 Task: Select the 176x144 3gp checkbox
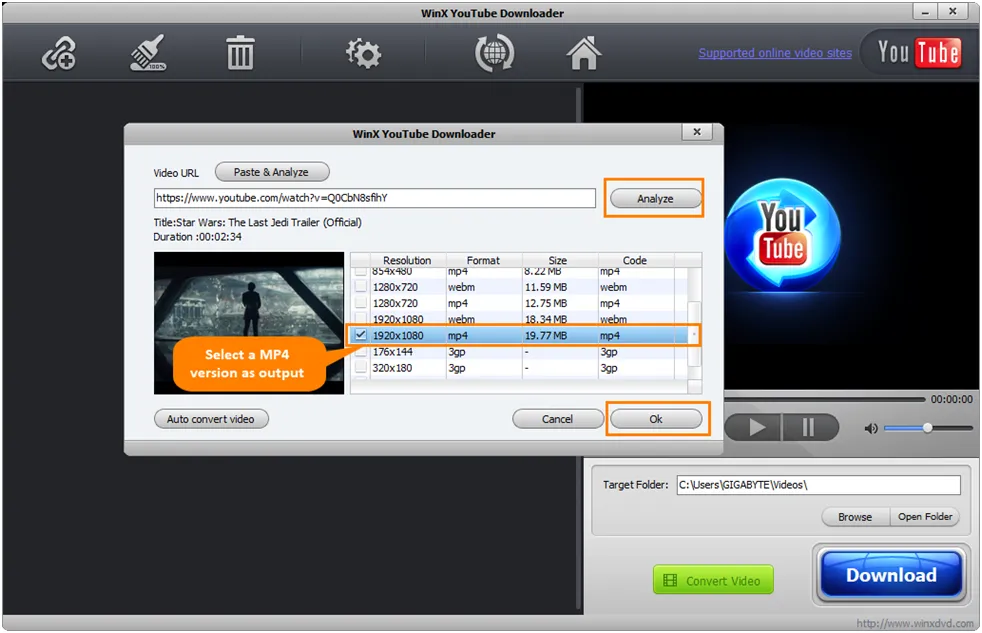tap(360, 352)
